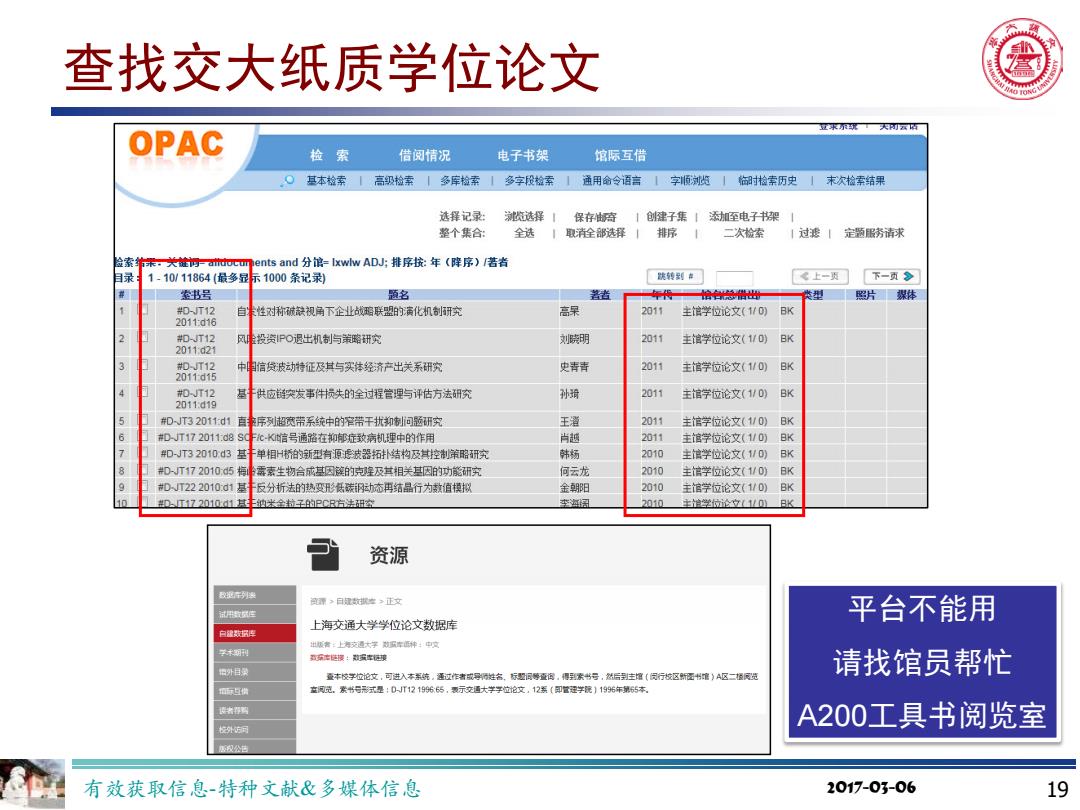
Task: Click the black 数据库链接 hyperlink
Action: click(x=370, y=658)
